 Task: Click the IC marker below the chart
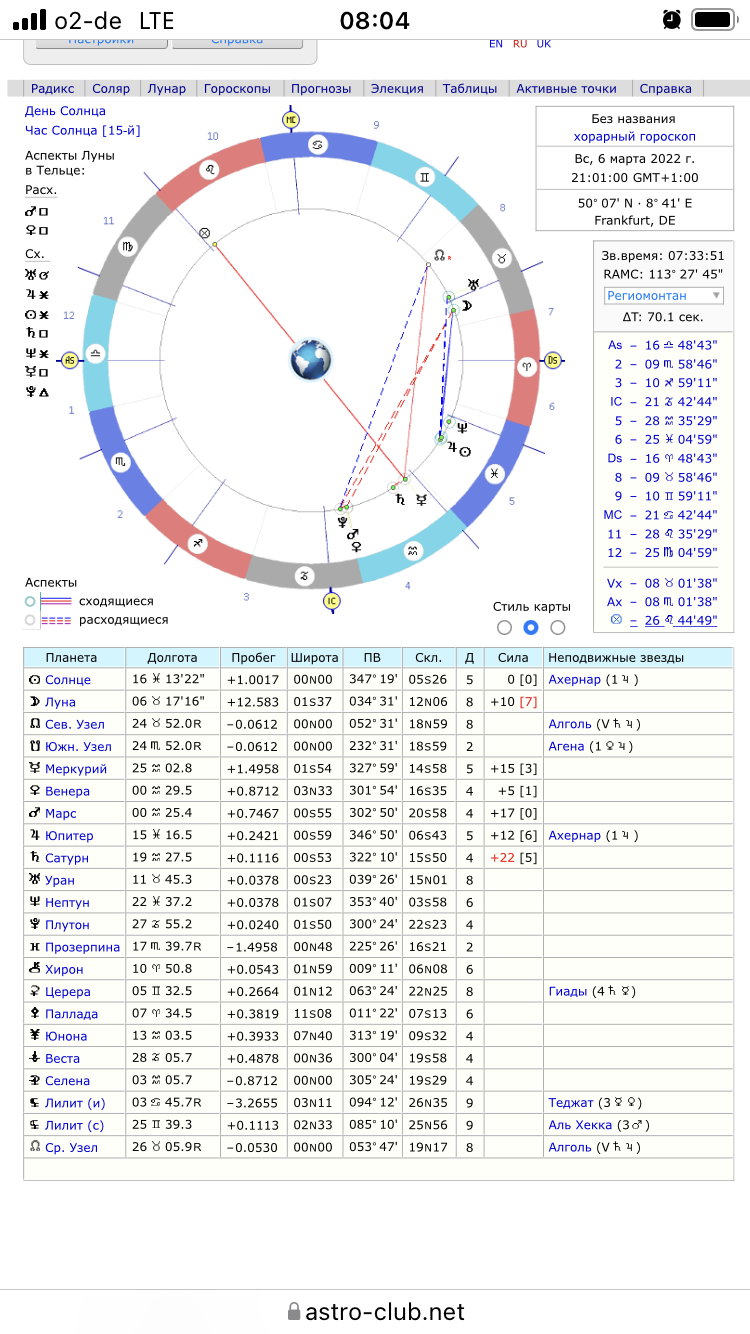coord(331,600)
